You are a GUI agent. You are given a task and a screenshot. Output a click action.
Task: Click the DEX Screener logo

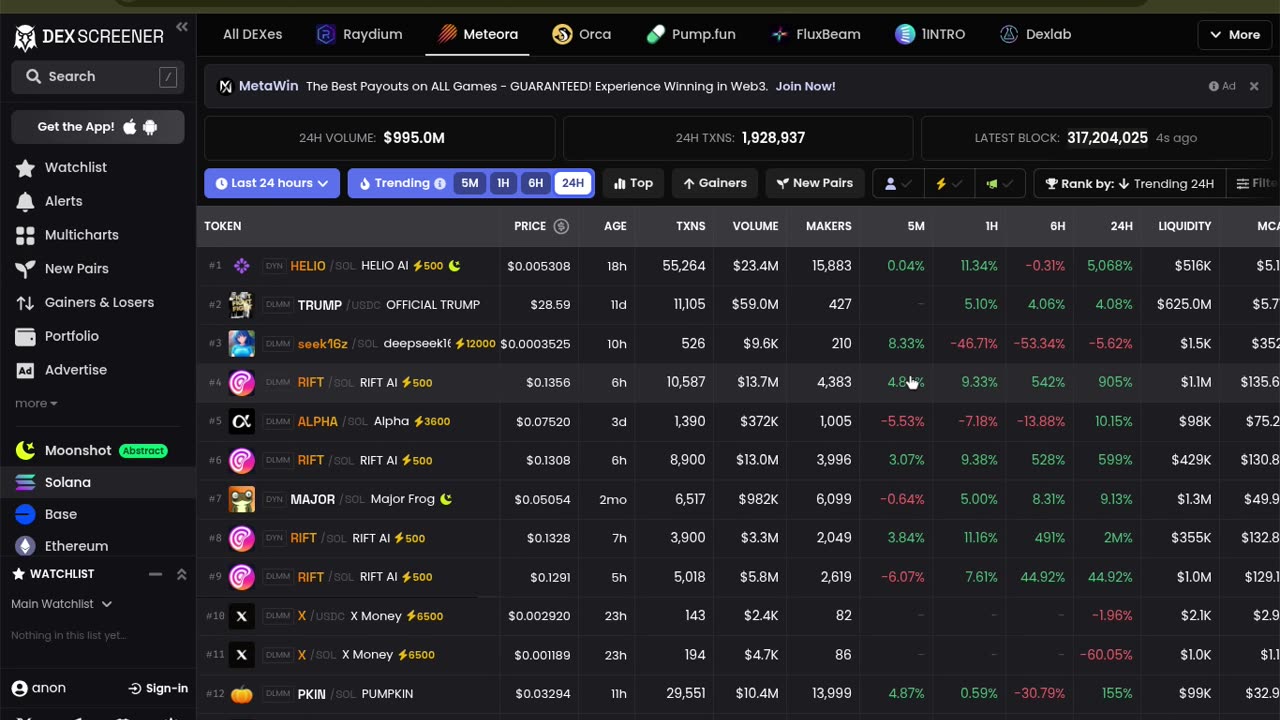[88, 37]
